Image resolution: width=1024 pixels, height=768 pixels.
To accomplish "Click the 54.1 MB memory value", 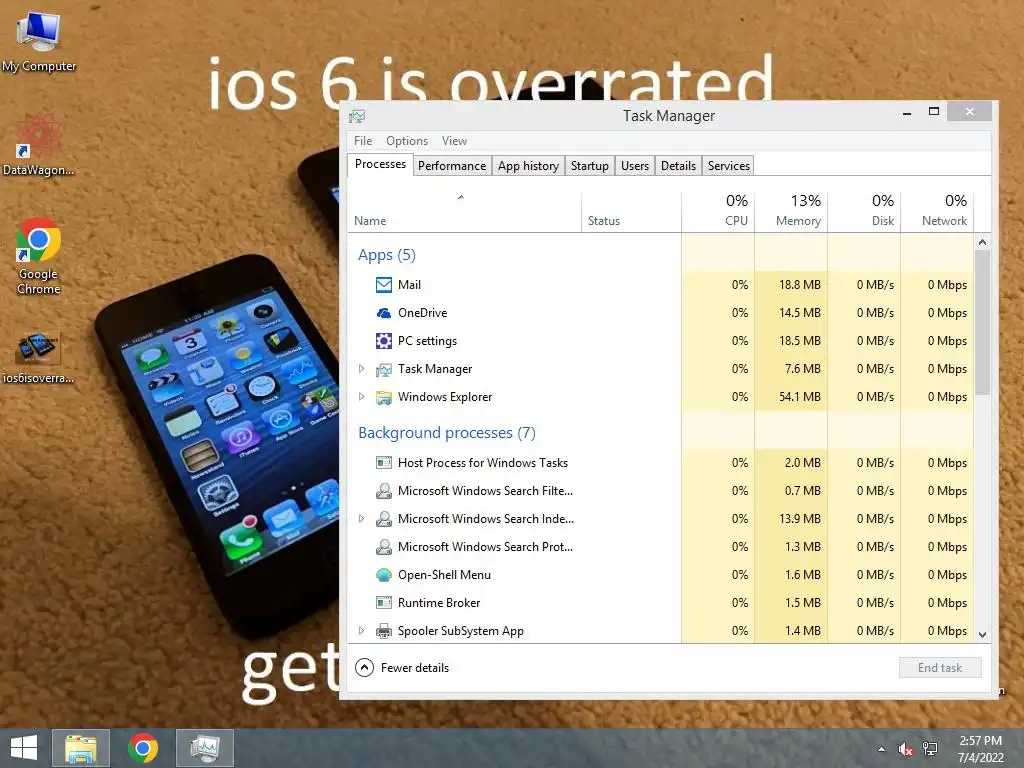I will [x=799, y=397].
